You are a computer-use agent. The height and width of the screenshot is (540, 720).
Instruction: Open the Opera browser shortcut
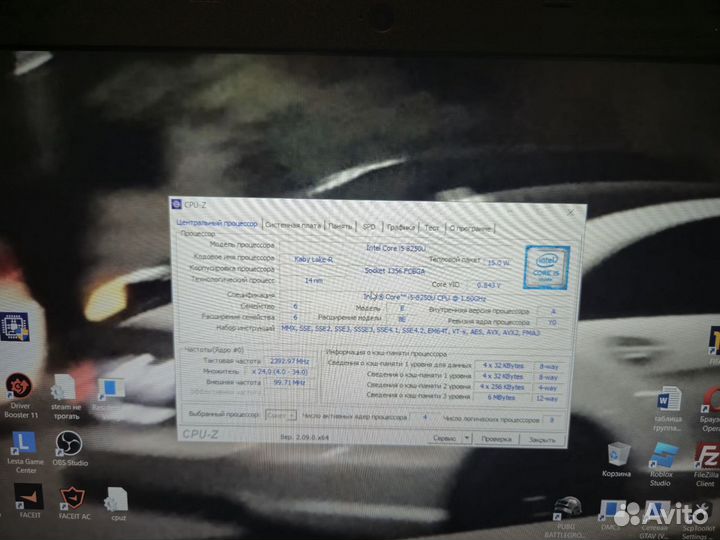point(710,409)
